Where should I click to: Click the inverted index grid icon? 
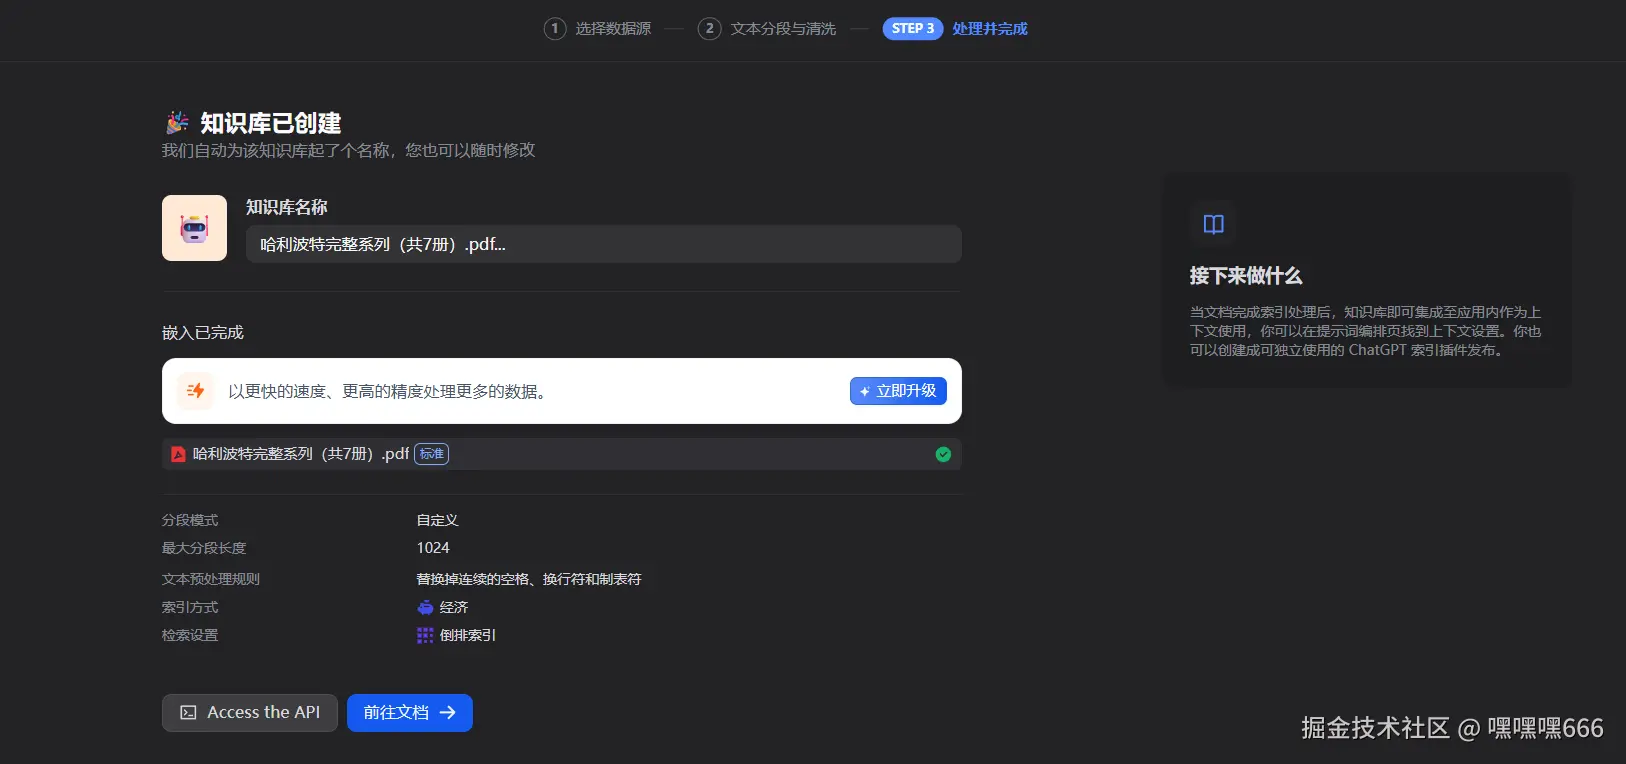(x=425, y=635)
